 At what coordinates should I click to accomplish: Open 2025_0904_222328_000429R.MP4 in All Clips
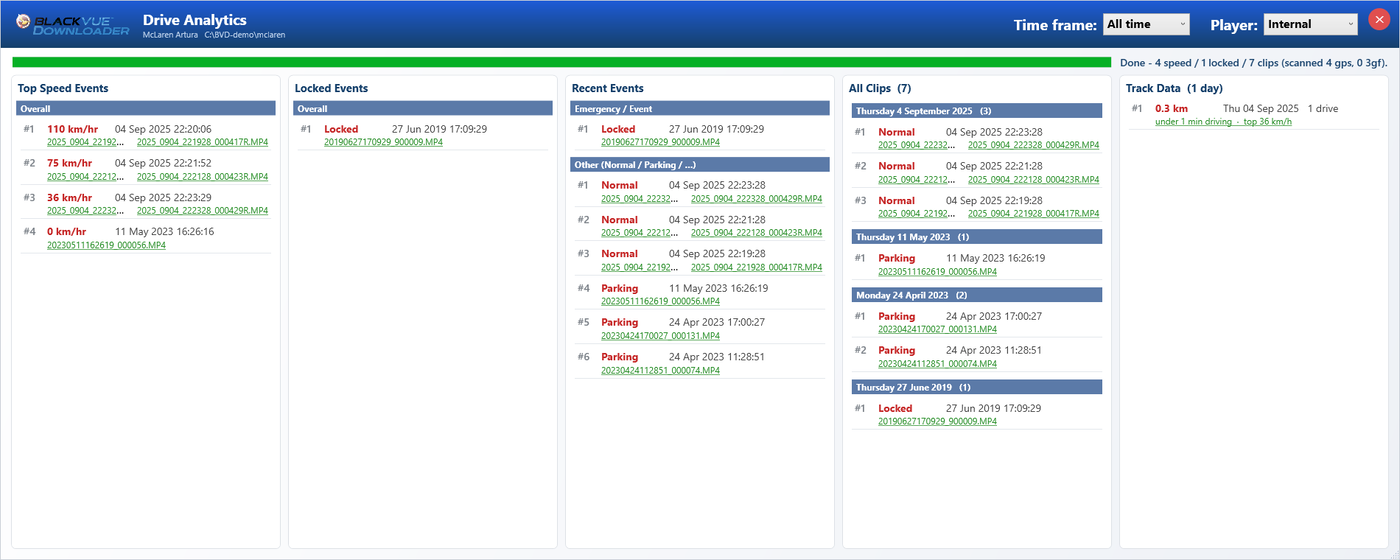coord(1033,145)
